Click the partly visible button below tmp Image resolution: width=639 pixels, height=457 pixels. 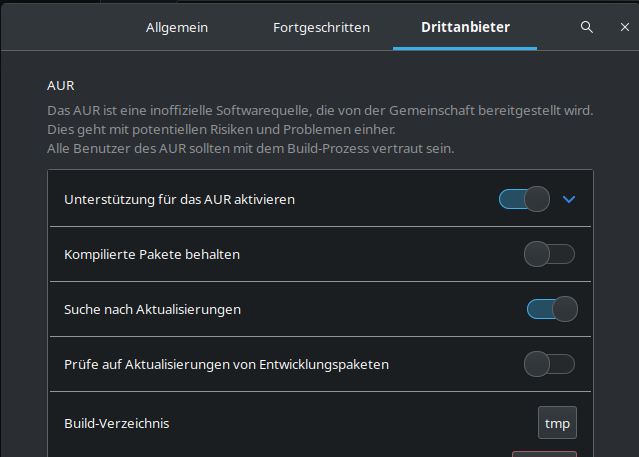(544, 453)
